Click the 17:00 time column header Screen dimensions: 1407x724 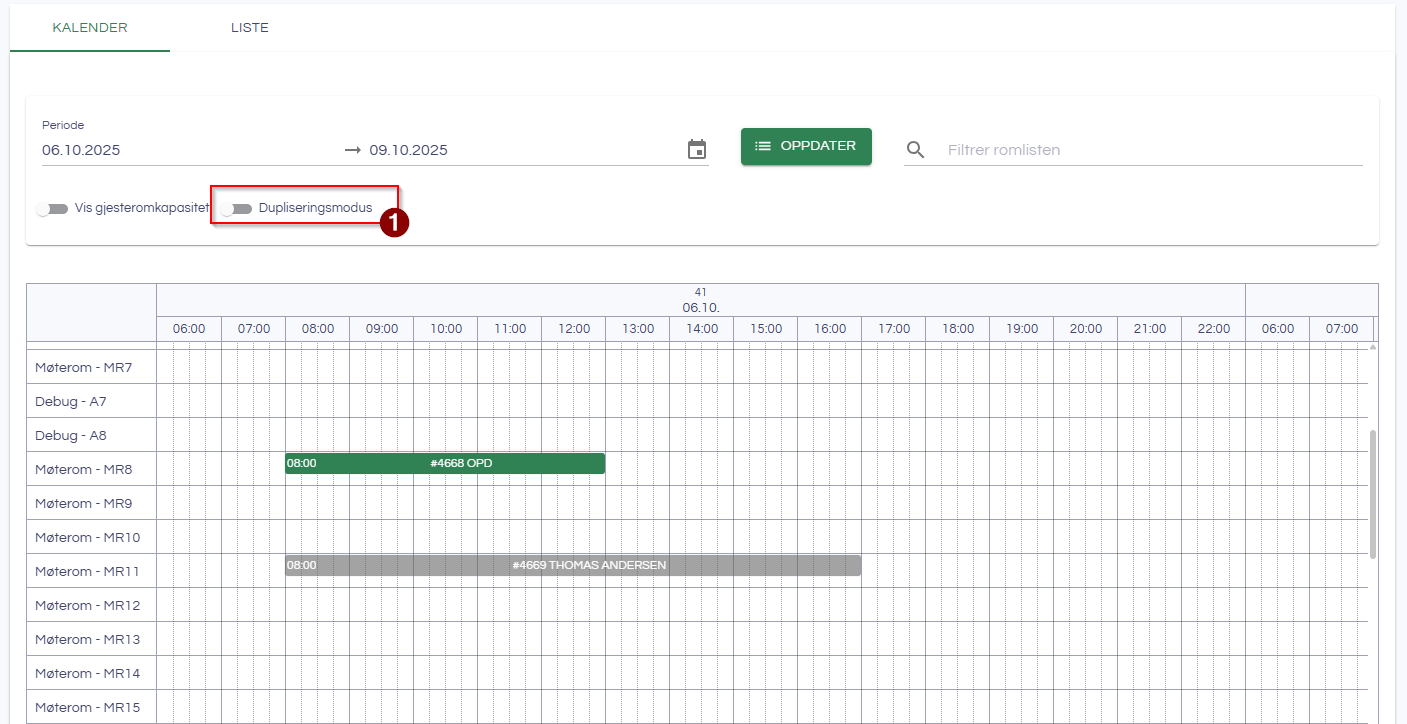click(x=894, y=329)
